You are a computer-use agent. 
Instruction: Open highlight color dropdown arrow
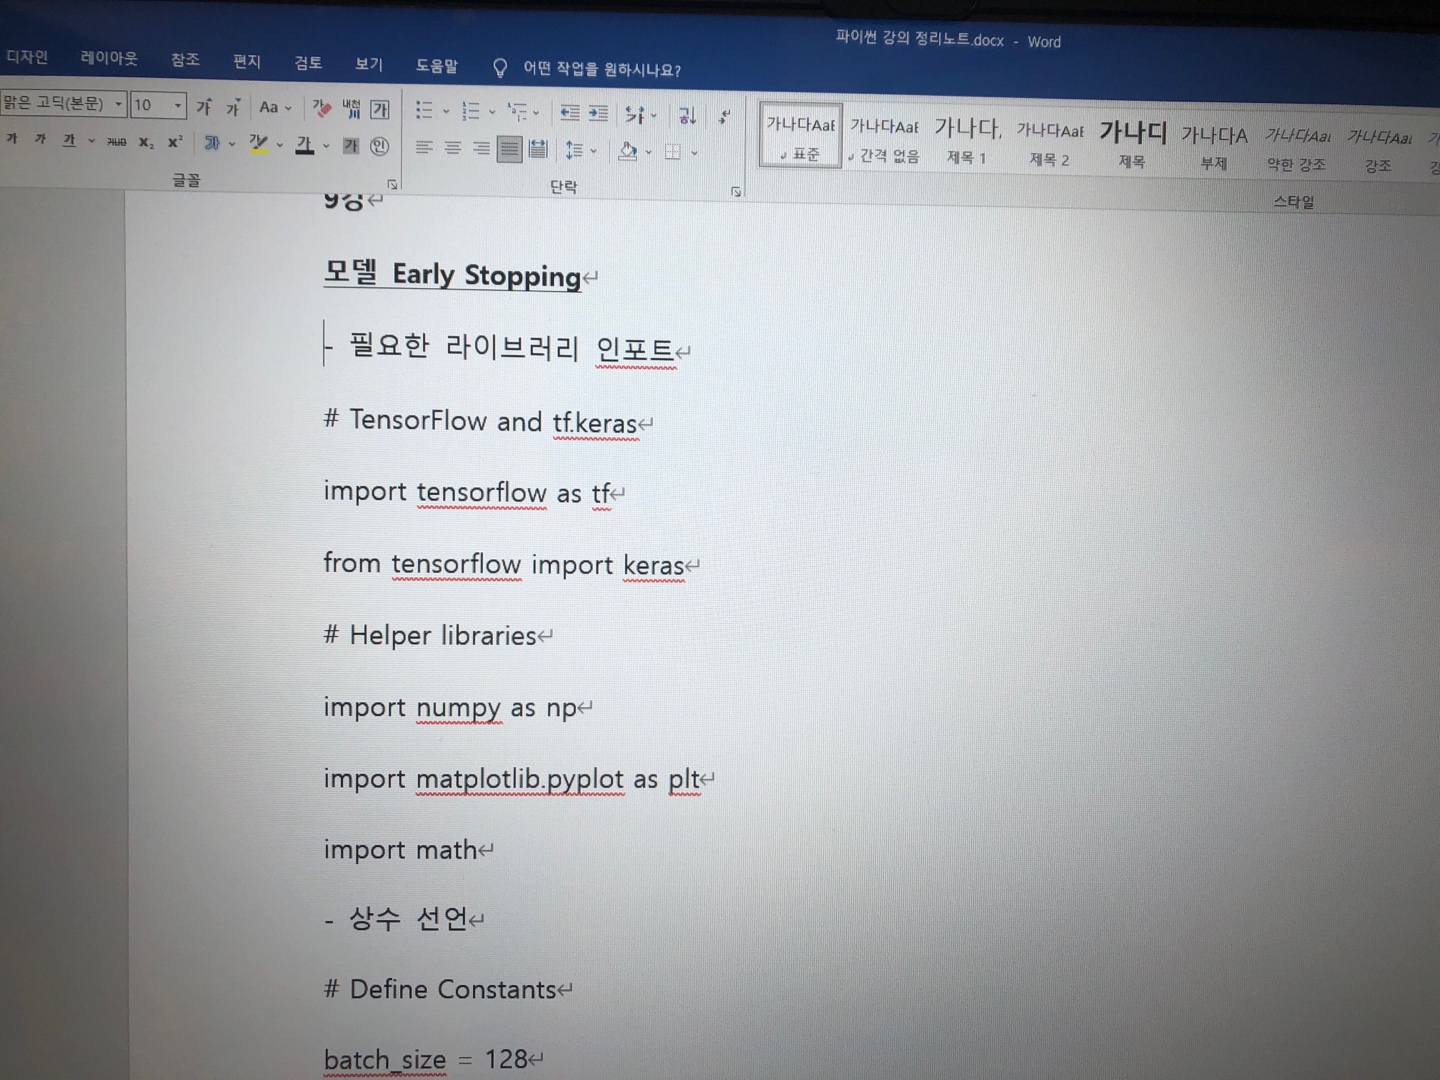280,145
